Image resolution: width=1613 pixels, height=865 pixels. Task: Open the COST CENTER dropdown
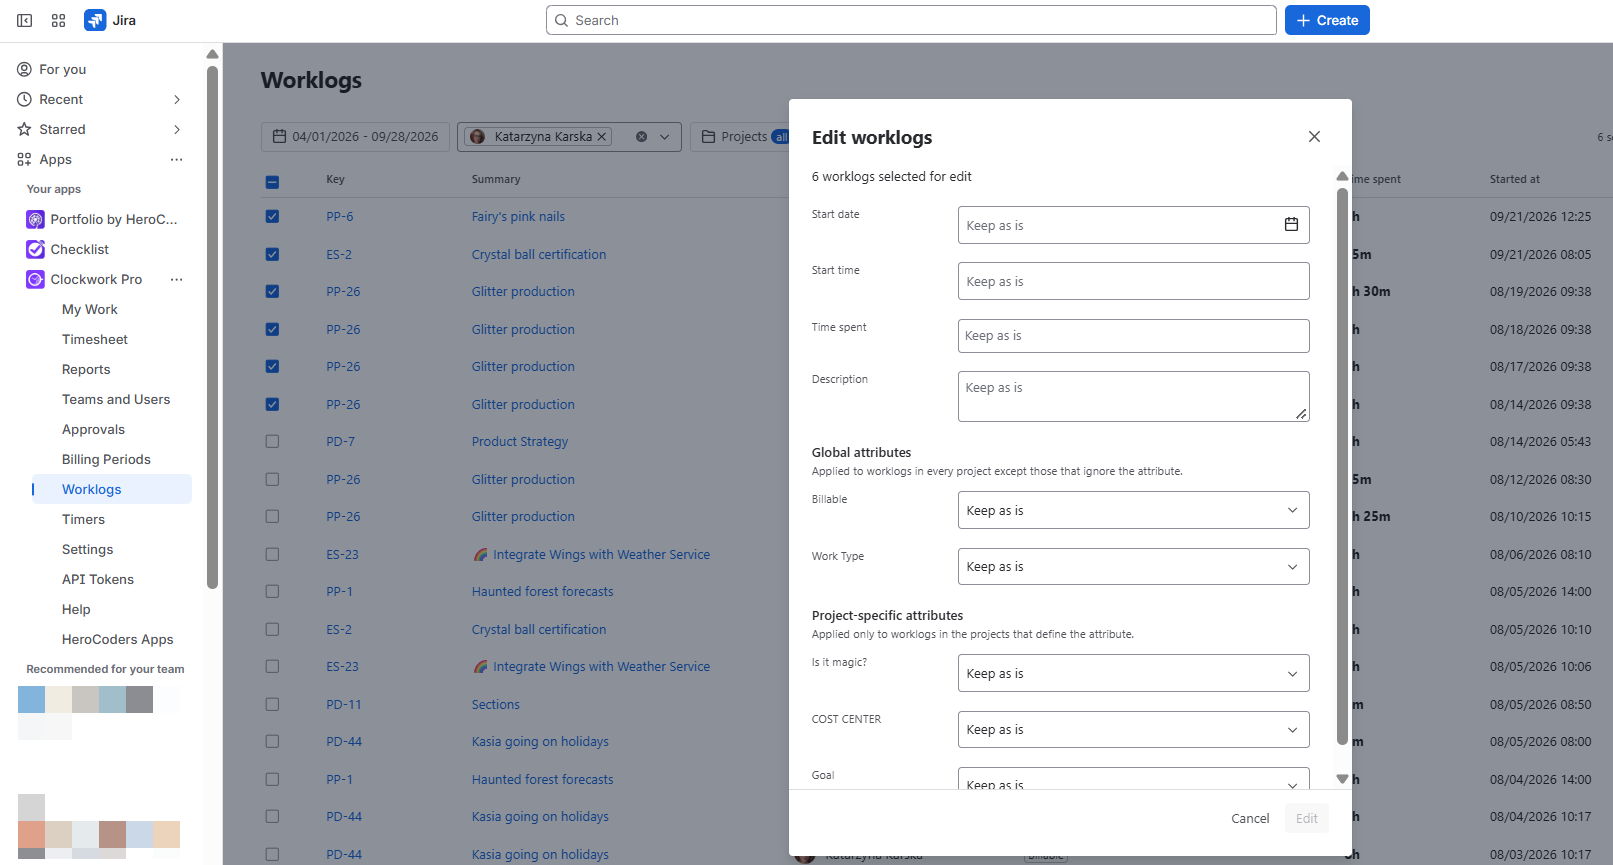(1133, 729)
